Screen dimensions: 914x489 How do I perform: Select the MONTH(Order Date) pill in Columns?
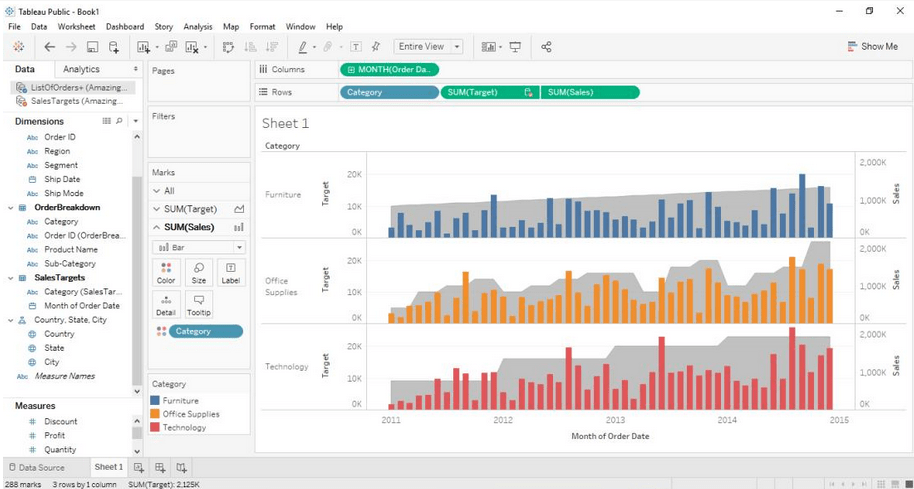coord(389,69)
